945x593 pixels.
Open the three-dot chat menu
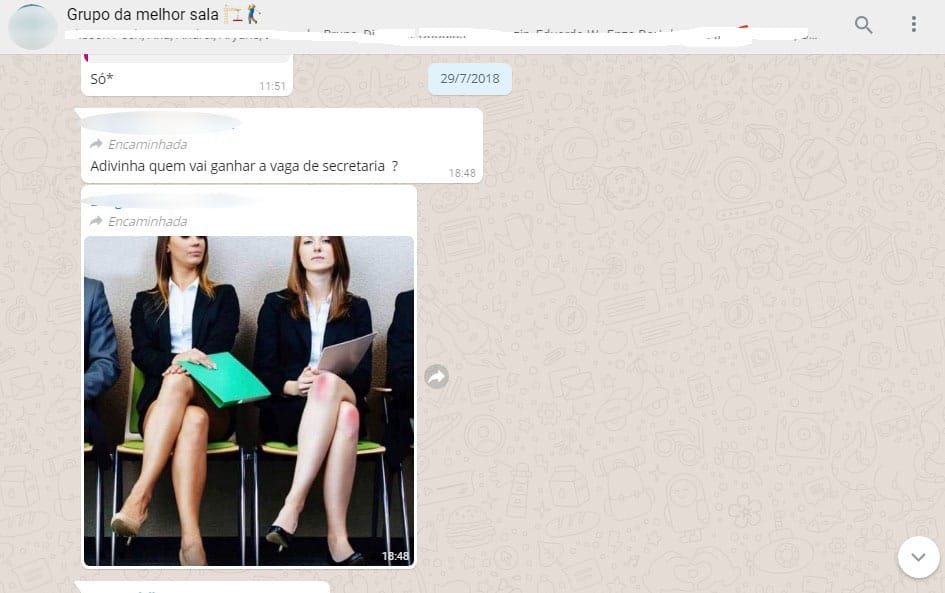pyautogui.click(x=913, y=25)
